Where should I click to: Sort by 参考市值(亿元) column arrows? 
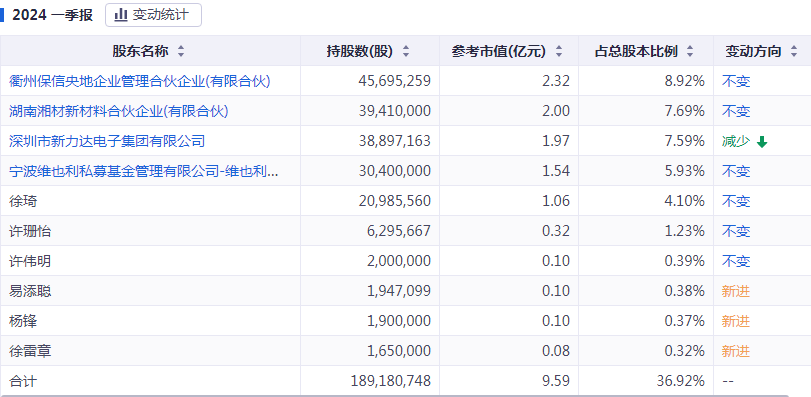click(559, 51)
